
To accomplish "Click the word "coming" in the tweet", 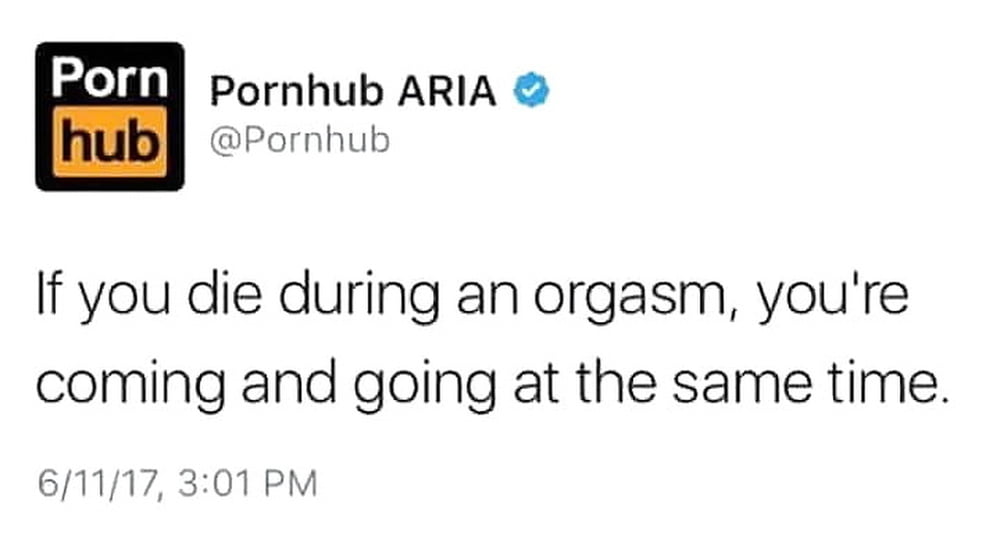I will 130,387.
